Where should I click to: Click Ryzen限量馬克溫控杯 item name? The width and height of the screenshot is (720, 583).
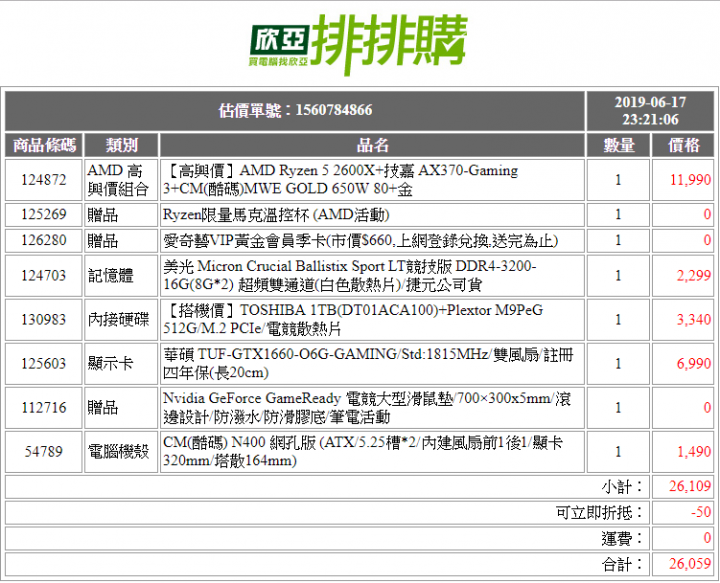tap(276, 214)
